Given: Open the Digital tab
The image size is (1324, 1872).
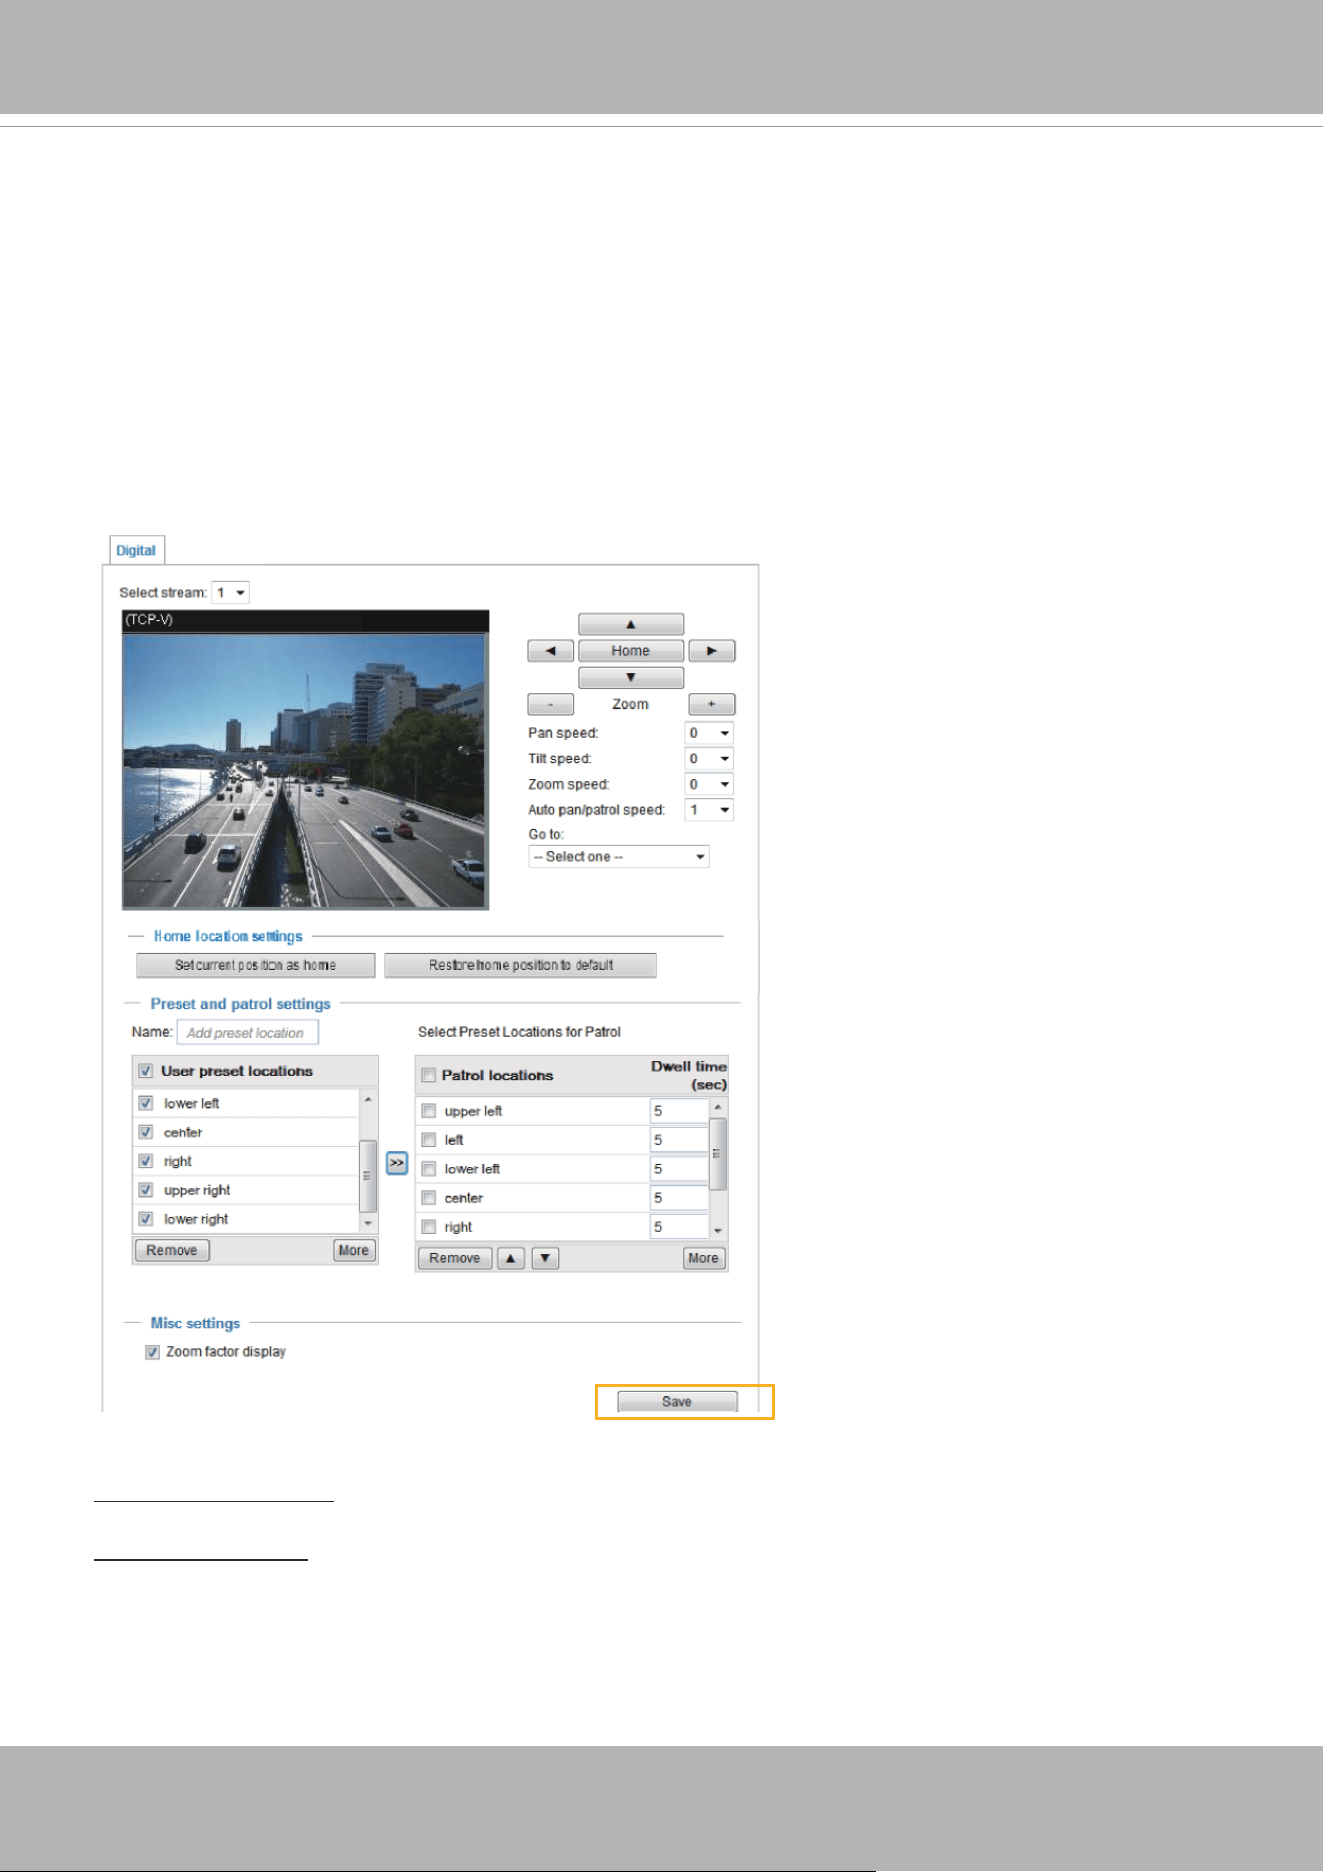Looking at the screenshot, I should 136,551.
